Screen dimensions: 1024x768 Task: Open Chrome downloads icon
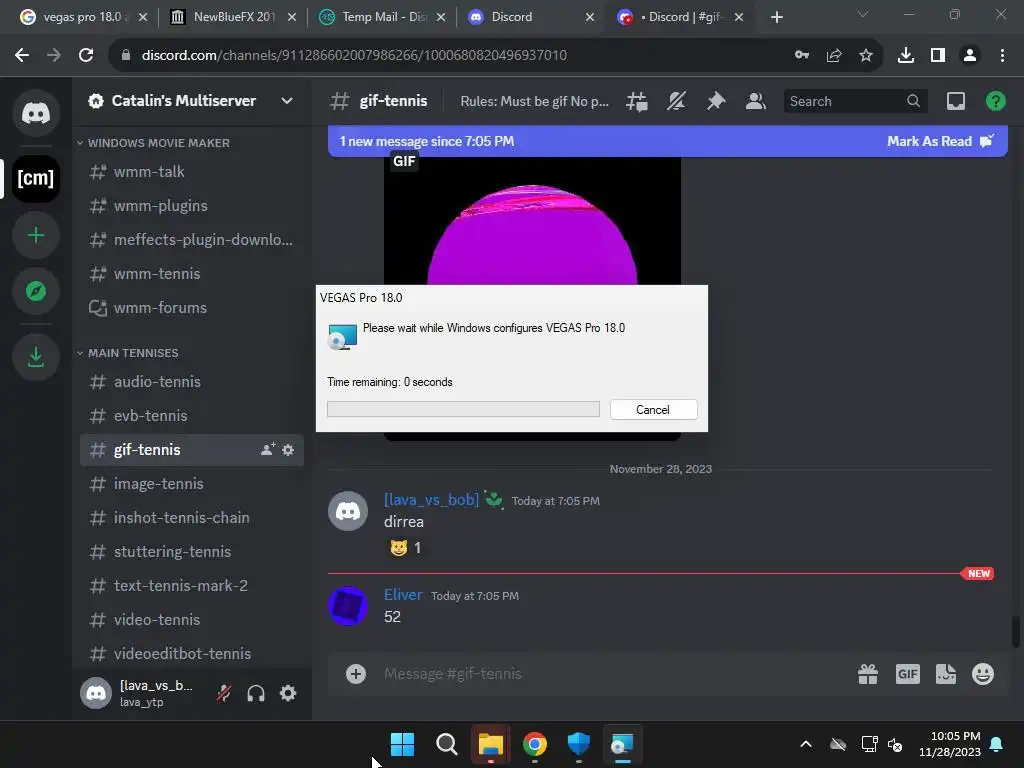tap(906, 56)
